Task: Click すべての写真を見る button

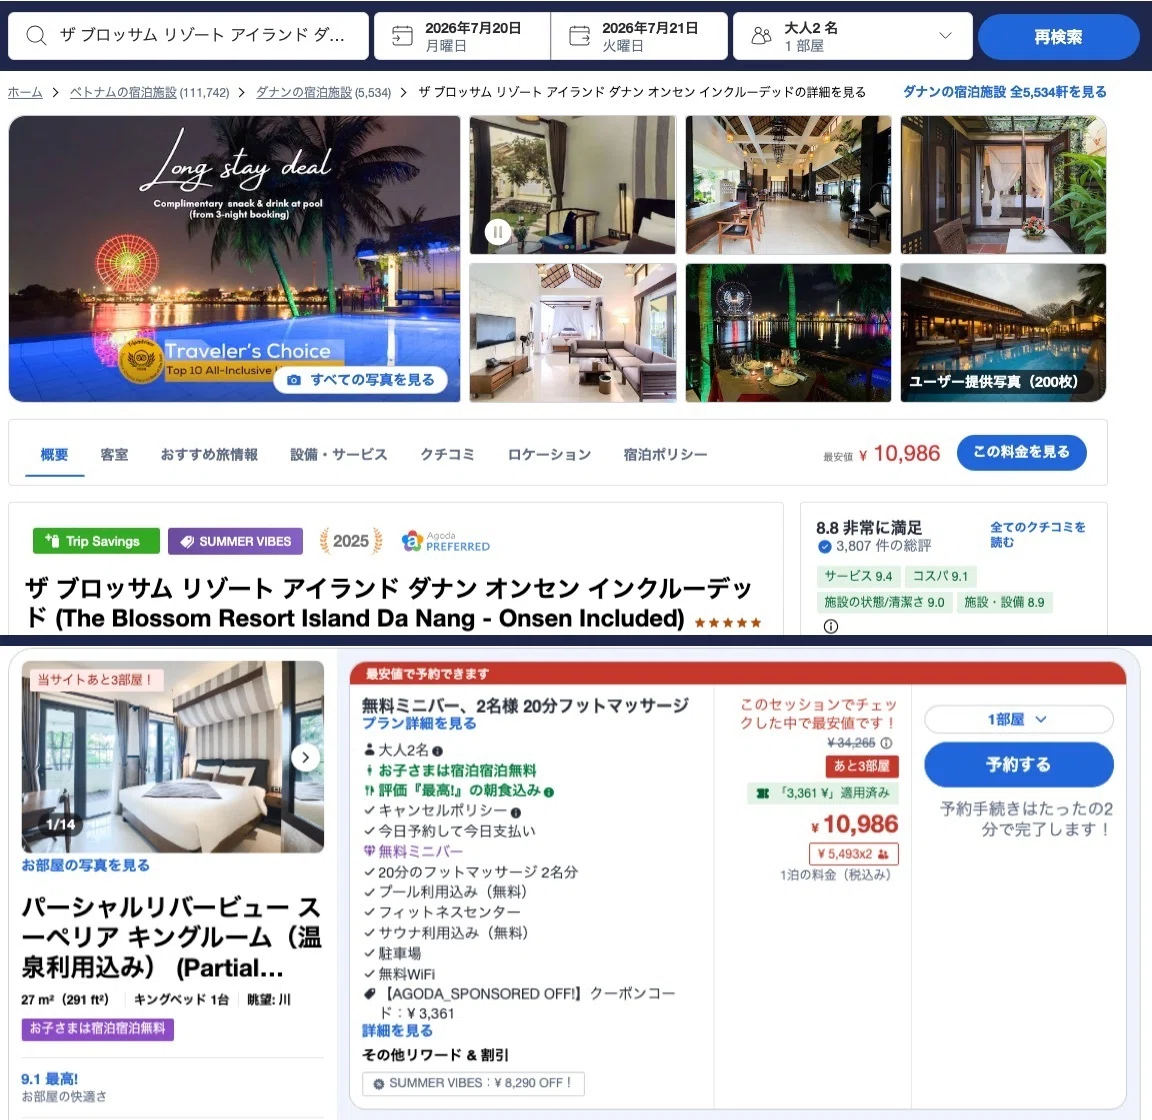Action: click(x=360, y=380)
